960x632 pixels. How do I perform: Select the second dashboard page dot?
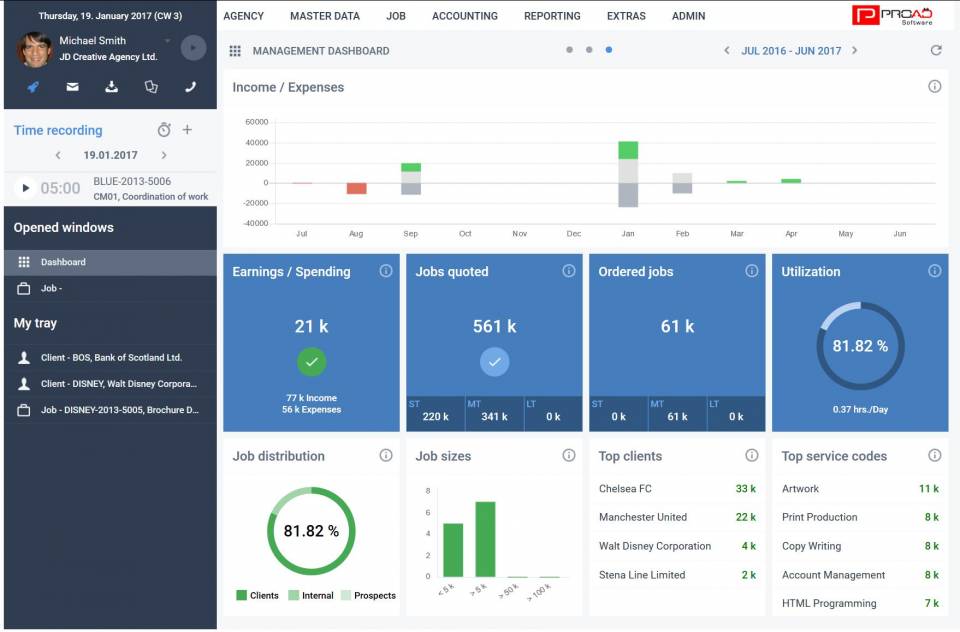(589, 50)
